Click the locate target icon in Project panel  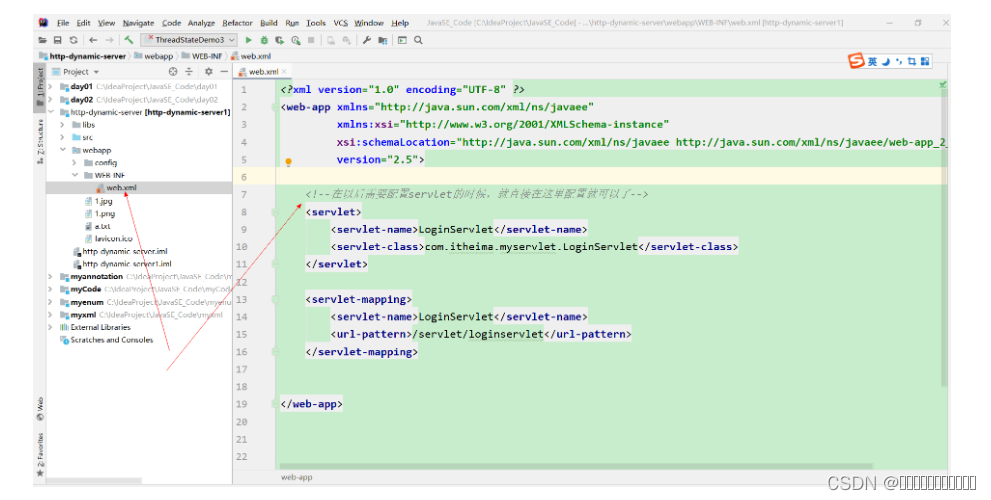click(173, 71)
